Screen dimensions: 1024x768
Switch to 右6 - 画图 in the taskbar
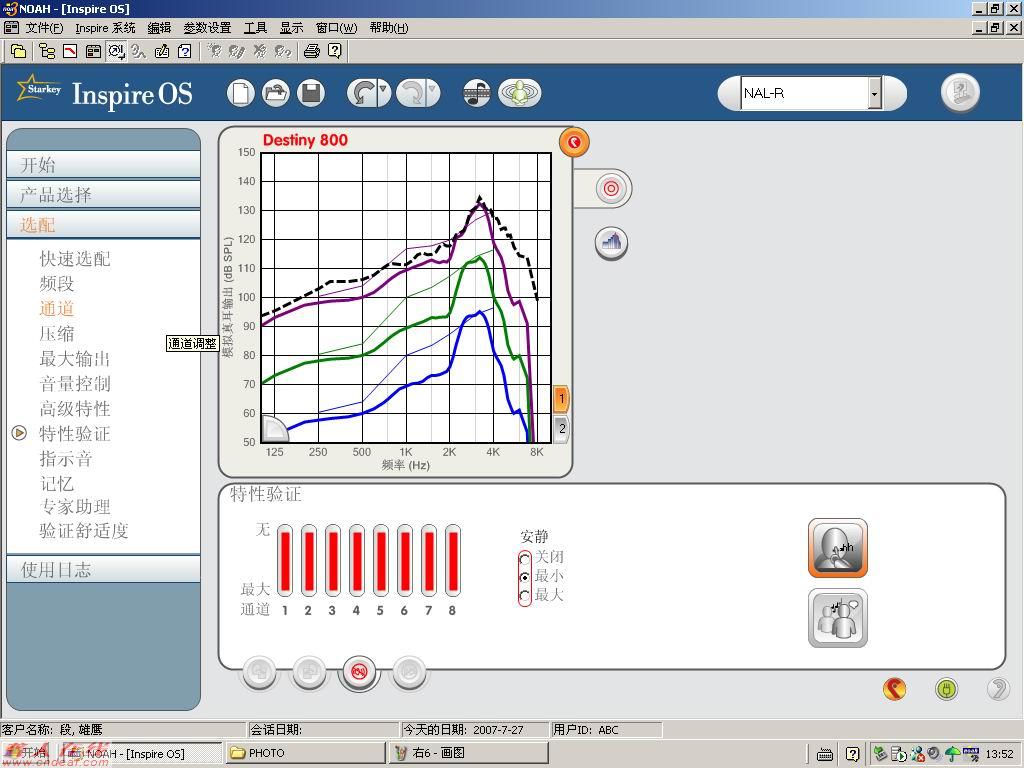(x=468, y=753)
